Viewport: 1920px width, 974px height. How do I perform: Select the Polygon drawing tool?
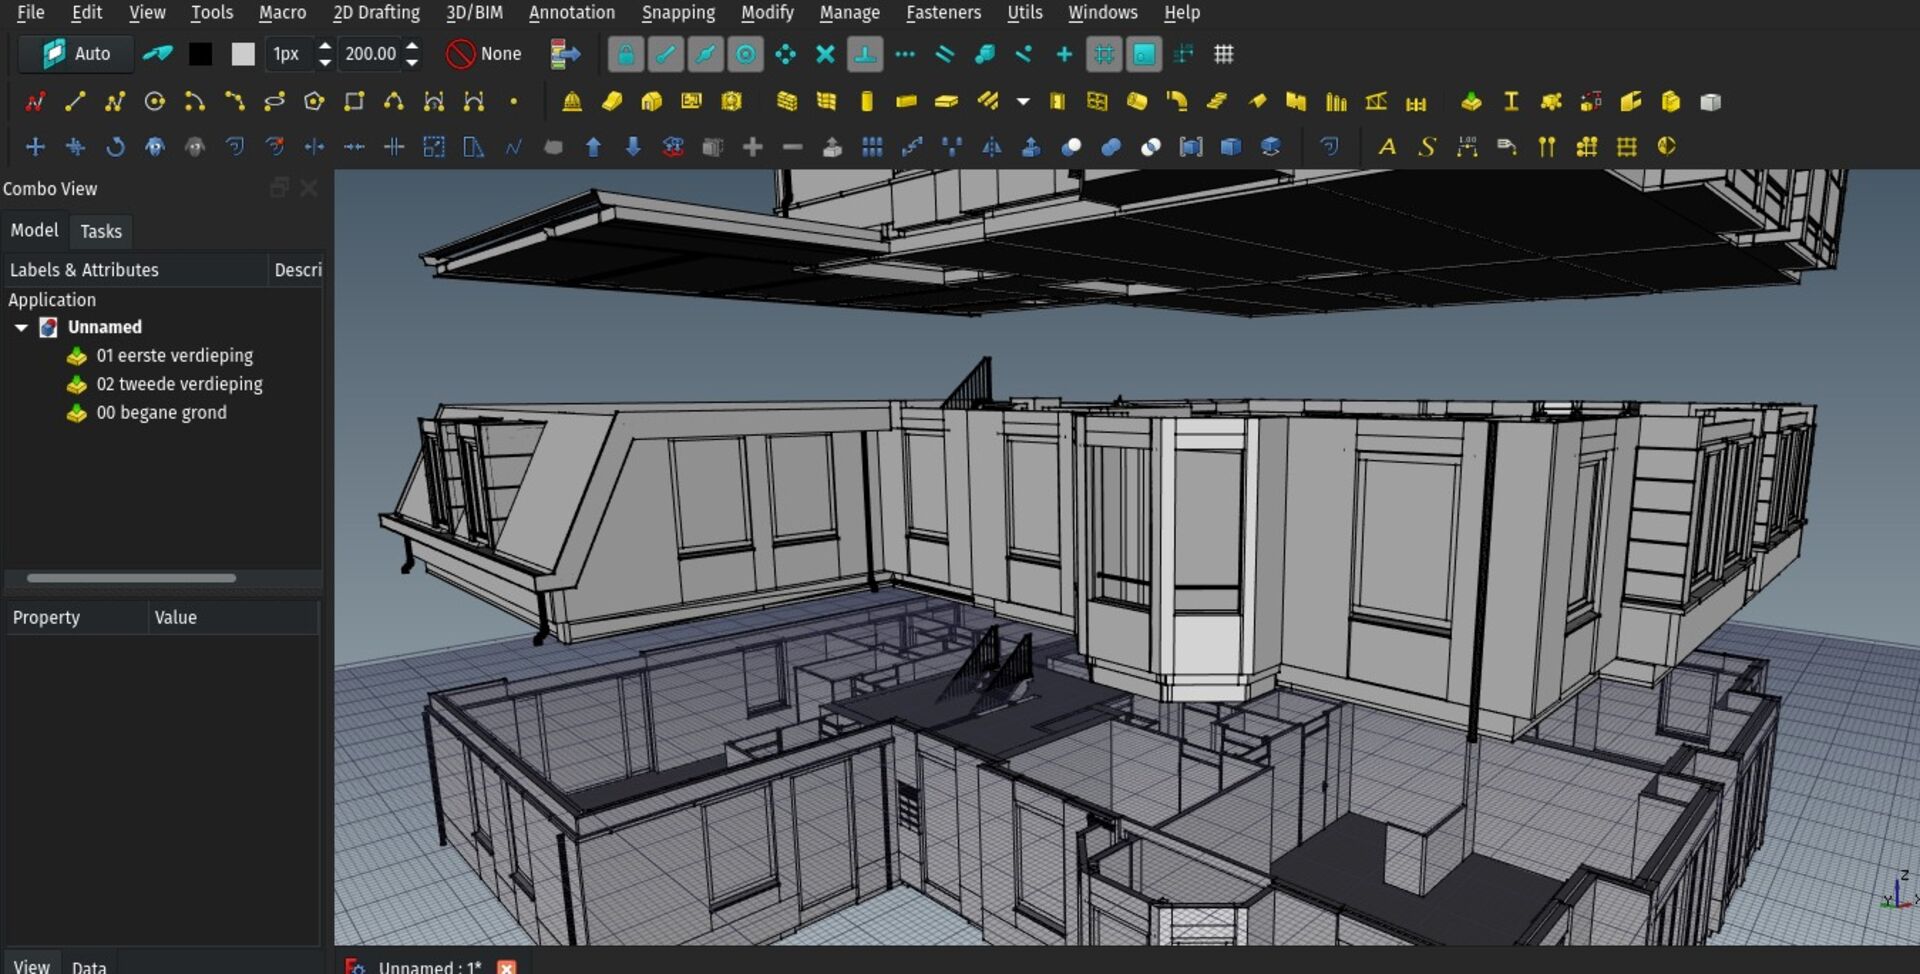pyautogui.click(x=314, y=101)
